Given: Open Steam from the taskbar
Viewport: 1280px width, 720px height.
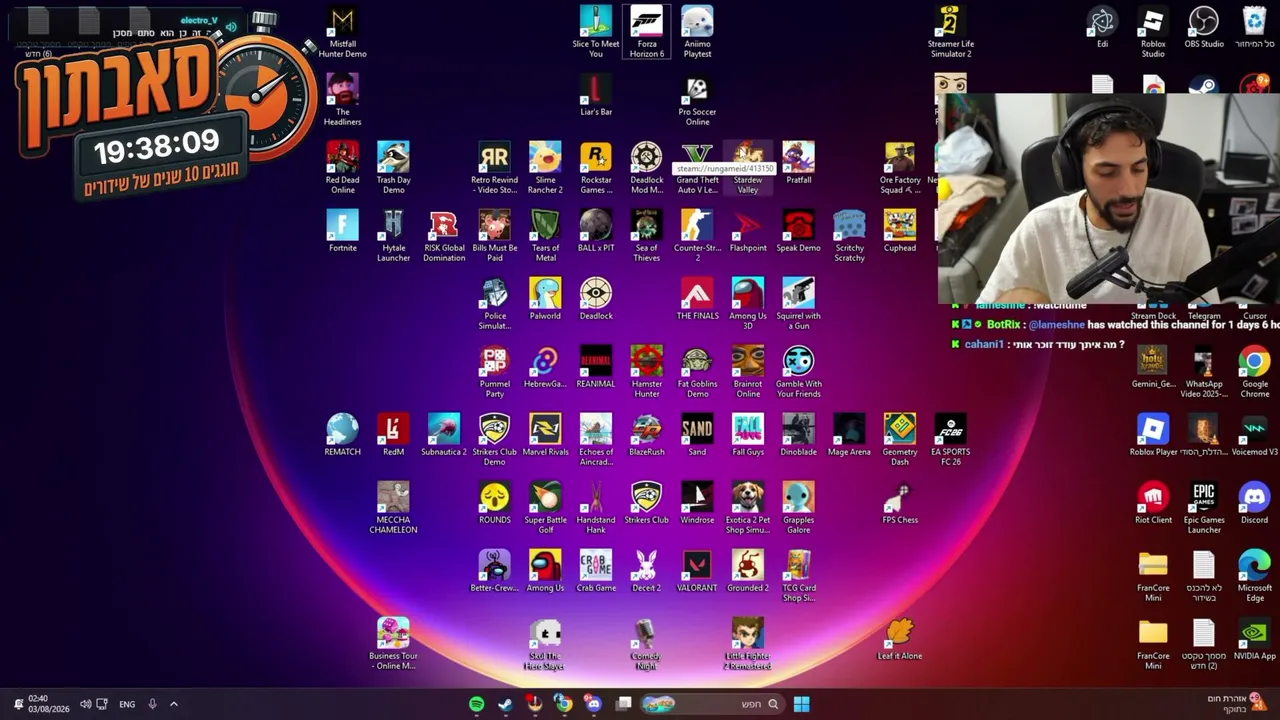Looking at the screenshot, I should [506, 704].
